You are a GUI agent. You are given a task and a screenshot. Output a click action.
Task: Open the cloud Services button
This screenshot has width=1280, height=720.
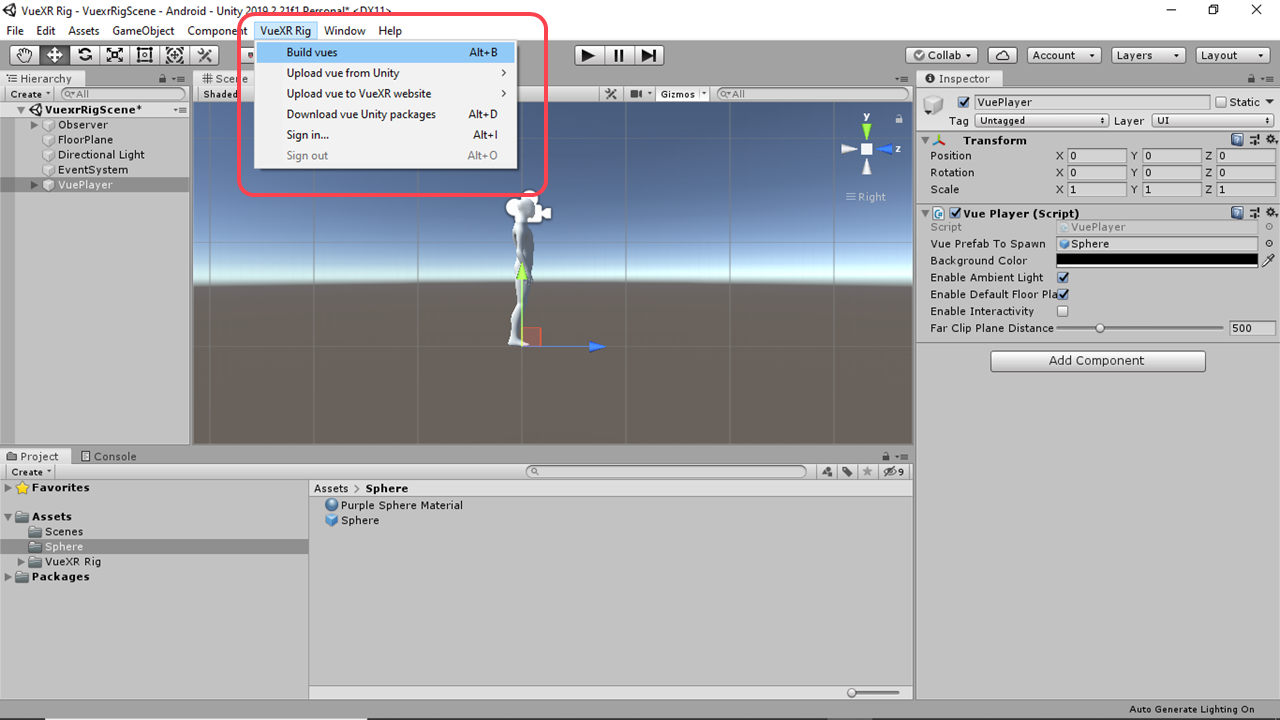pos(1002,55)
